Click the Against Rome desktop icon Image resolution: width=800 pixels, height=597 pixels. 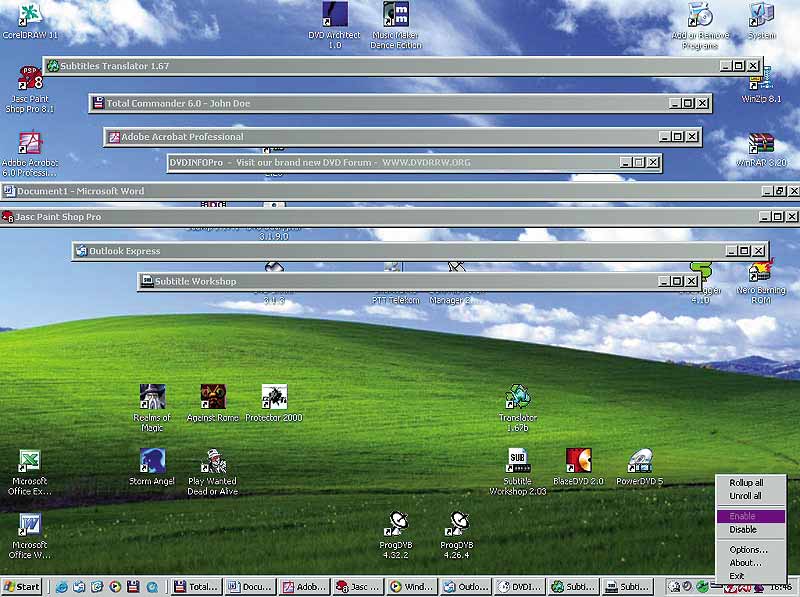[x=213, y=404]
